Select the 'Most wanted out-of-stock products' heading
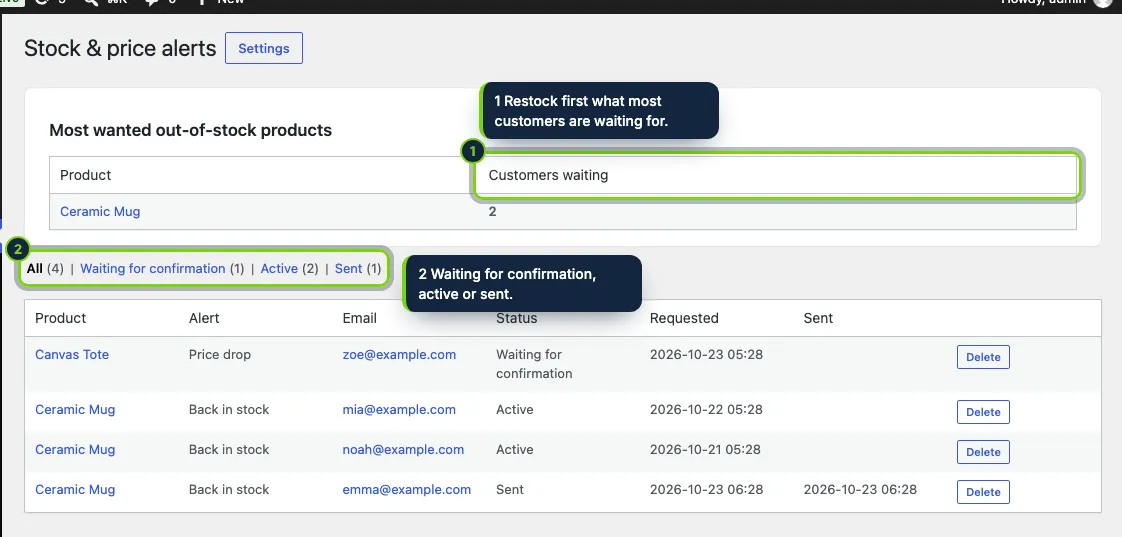 pyautogui.click(x=190, y=130)
